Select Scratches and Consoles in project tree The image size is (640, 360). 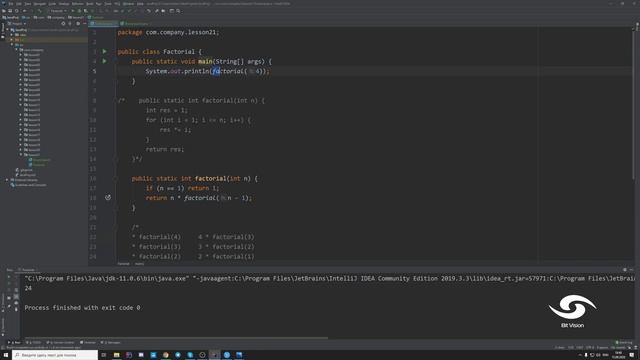click(29, 185)
